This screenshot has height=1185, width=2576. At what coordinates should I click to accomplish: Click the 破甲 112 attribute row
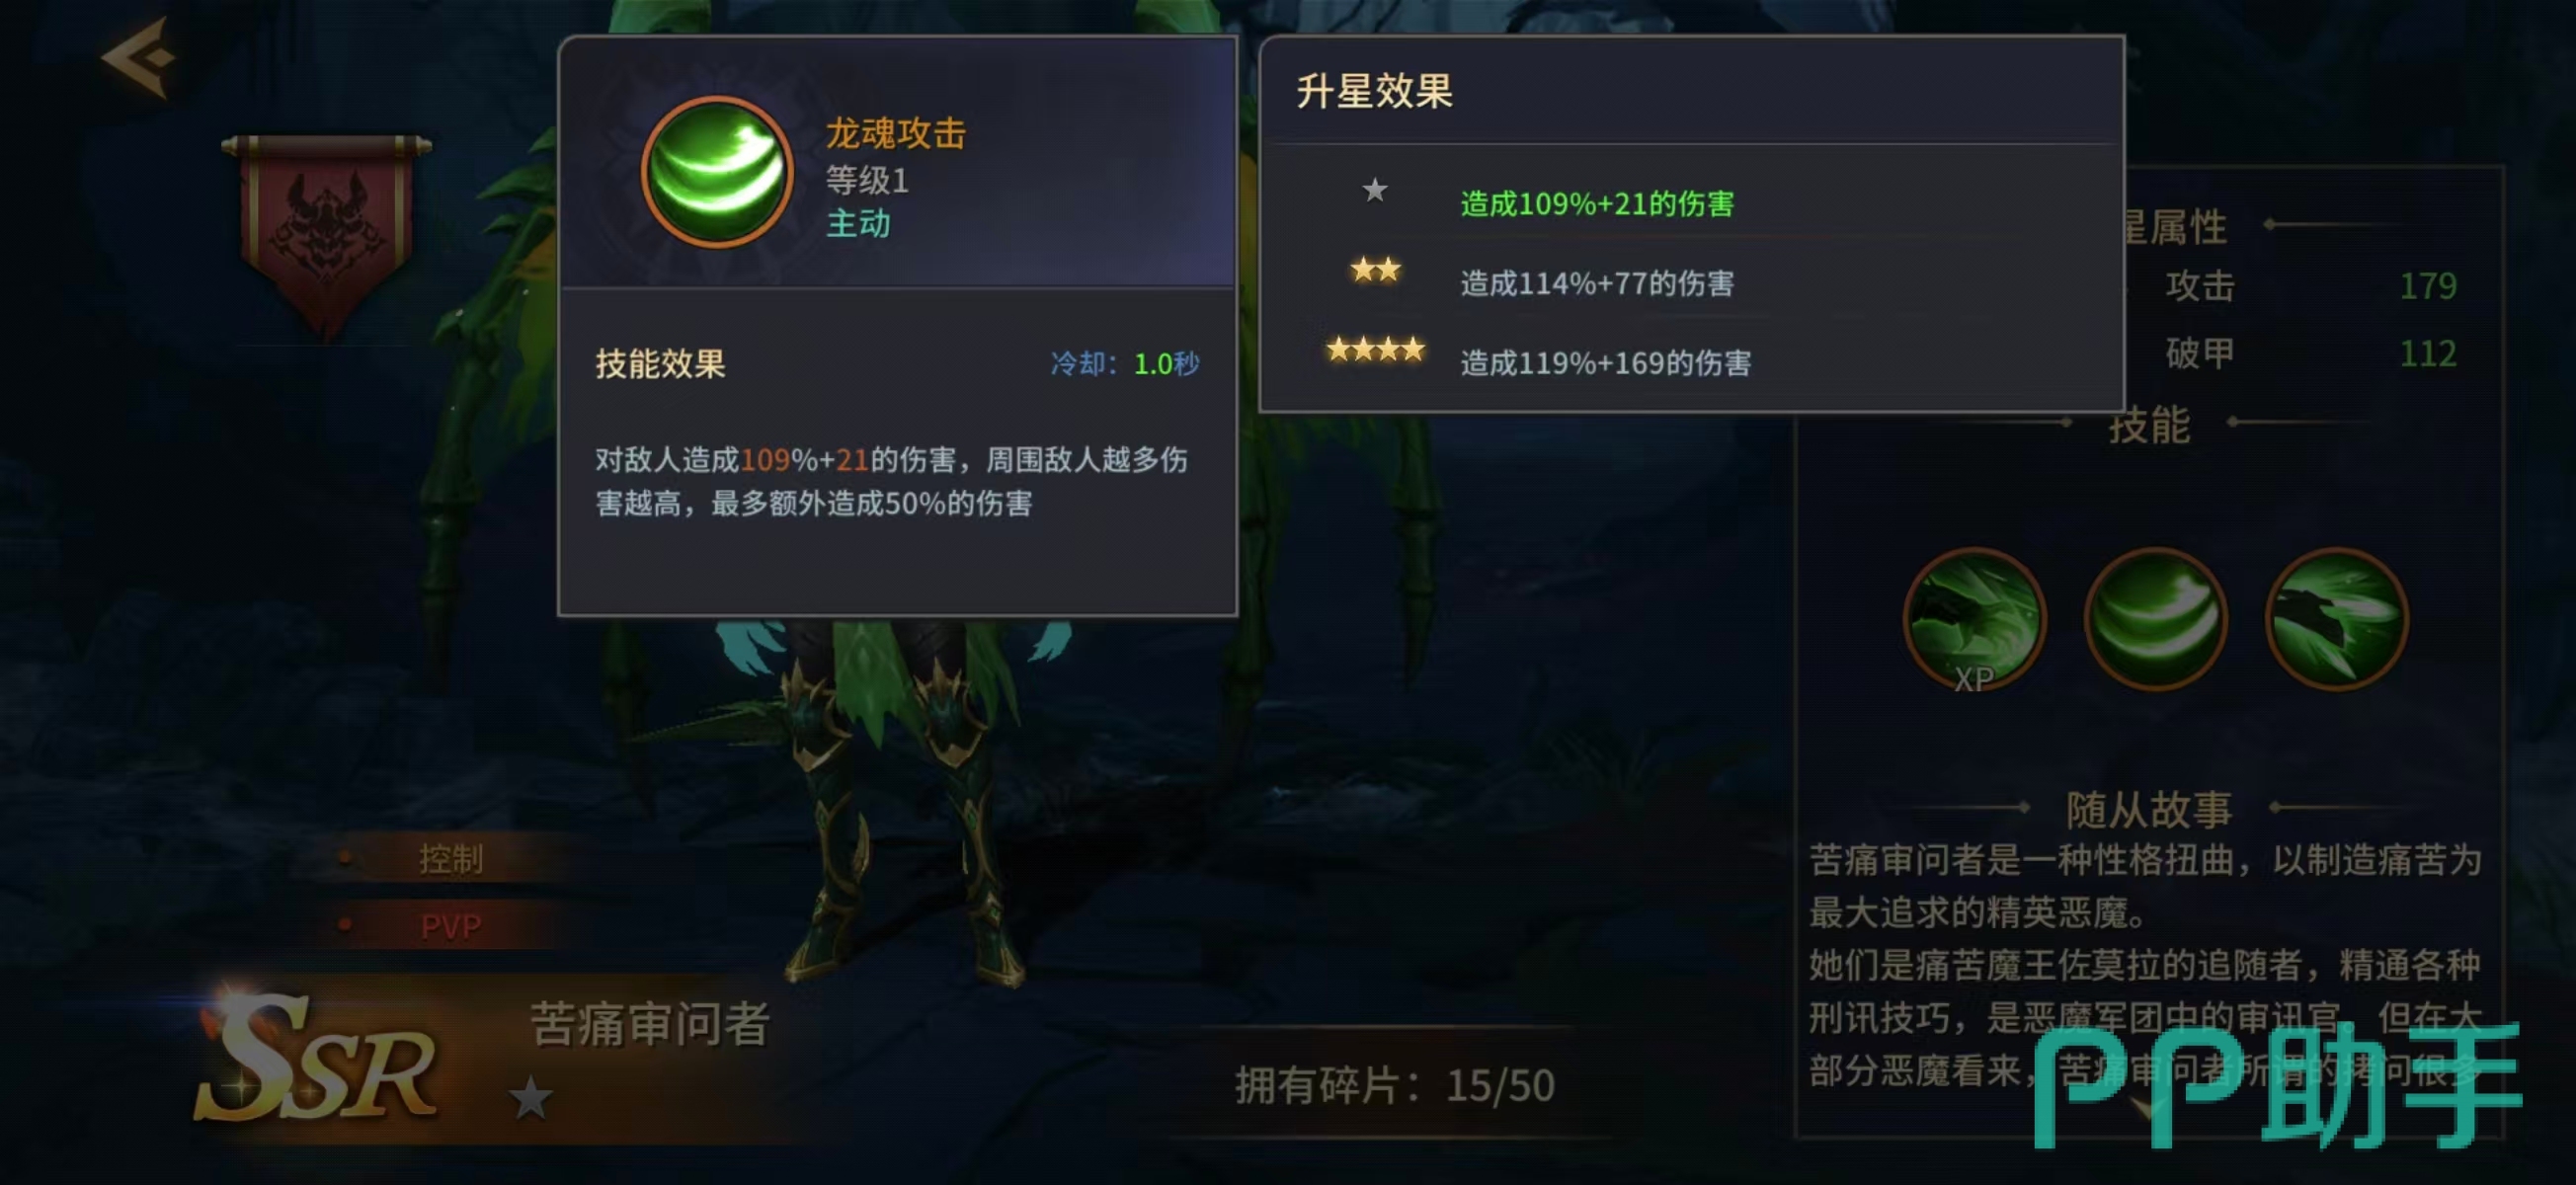point(2310,353)
